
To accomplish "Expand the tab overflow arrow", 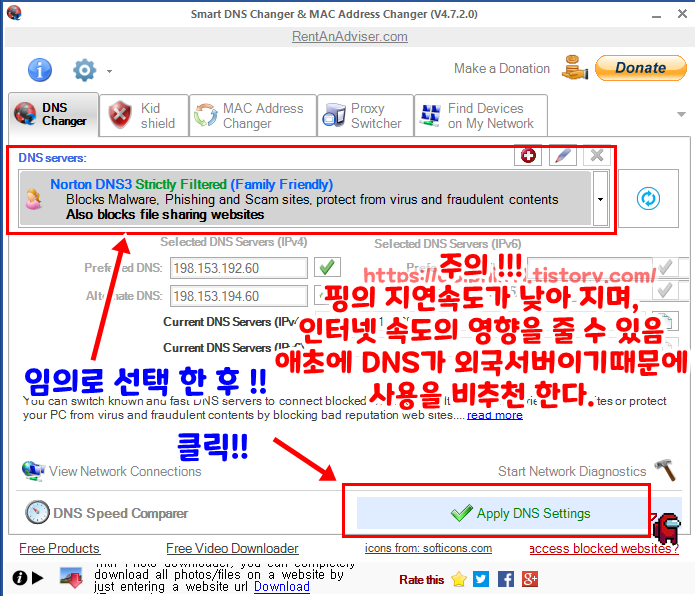I will [x=681, y=114].
